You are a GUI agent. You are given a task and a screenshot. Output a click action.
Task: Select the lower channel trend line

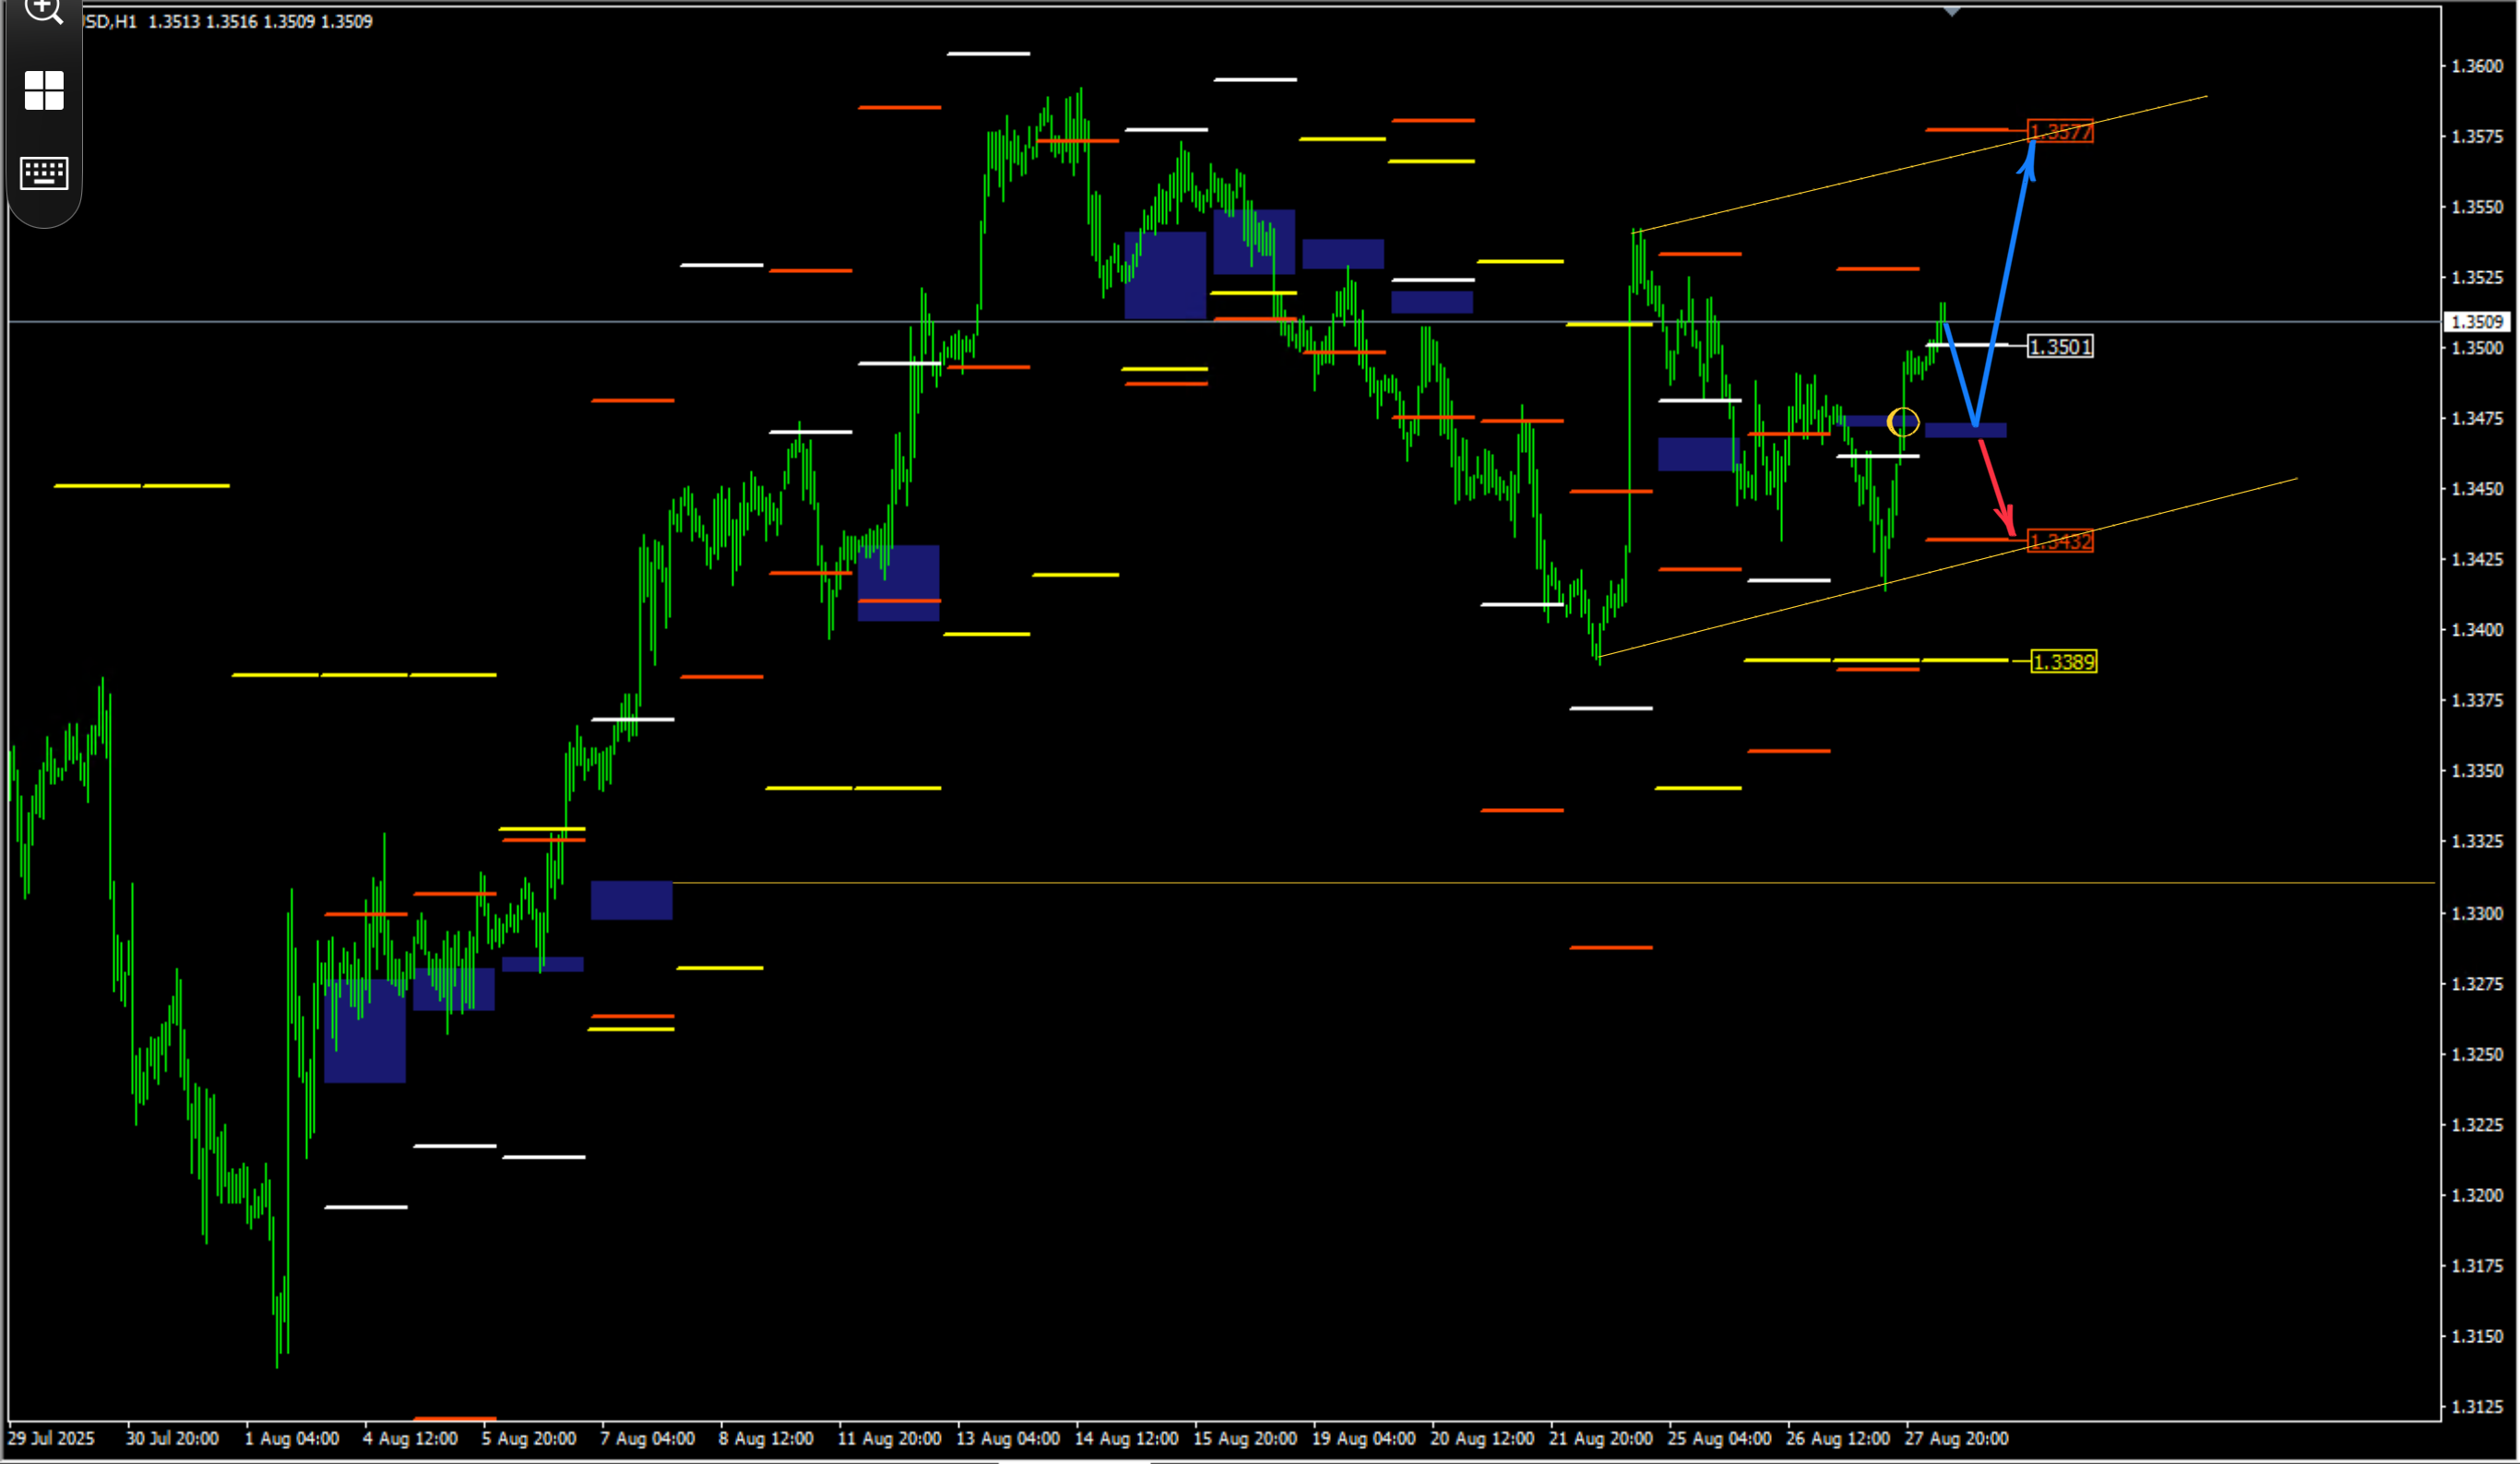tap(1948, 567)
